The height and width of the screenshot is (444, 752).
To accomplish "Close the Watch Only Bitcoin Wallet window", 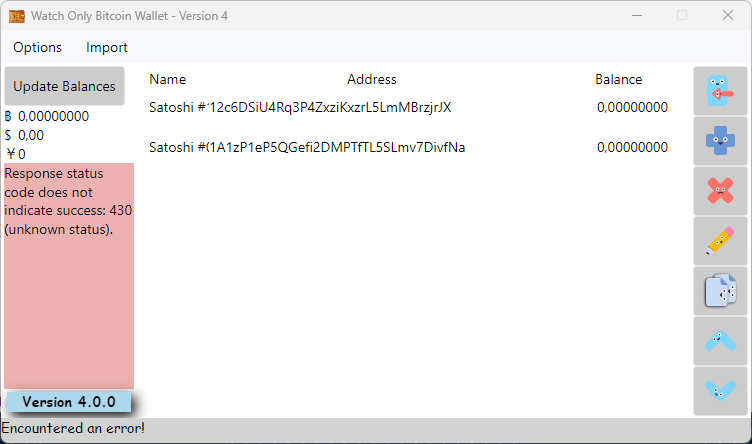I will pyautogui.click(x=728, y=15).
